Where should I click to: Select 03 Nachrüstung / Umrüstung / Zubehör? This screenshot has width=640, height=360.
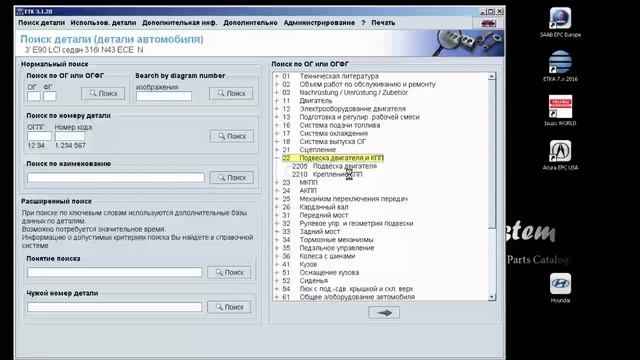click(345, 93)
